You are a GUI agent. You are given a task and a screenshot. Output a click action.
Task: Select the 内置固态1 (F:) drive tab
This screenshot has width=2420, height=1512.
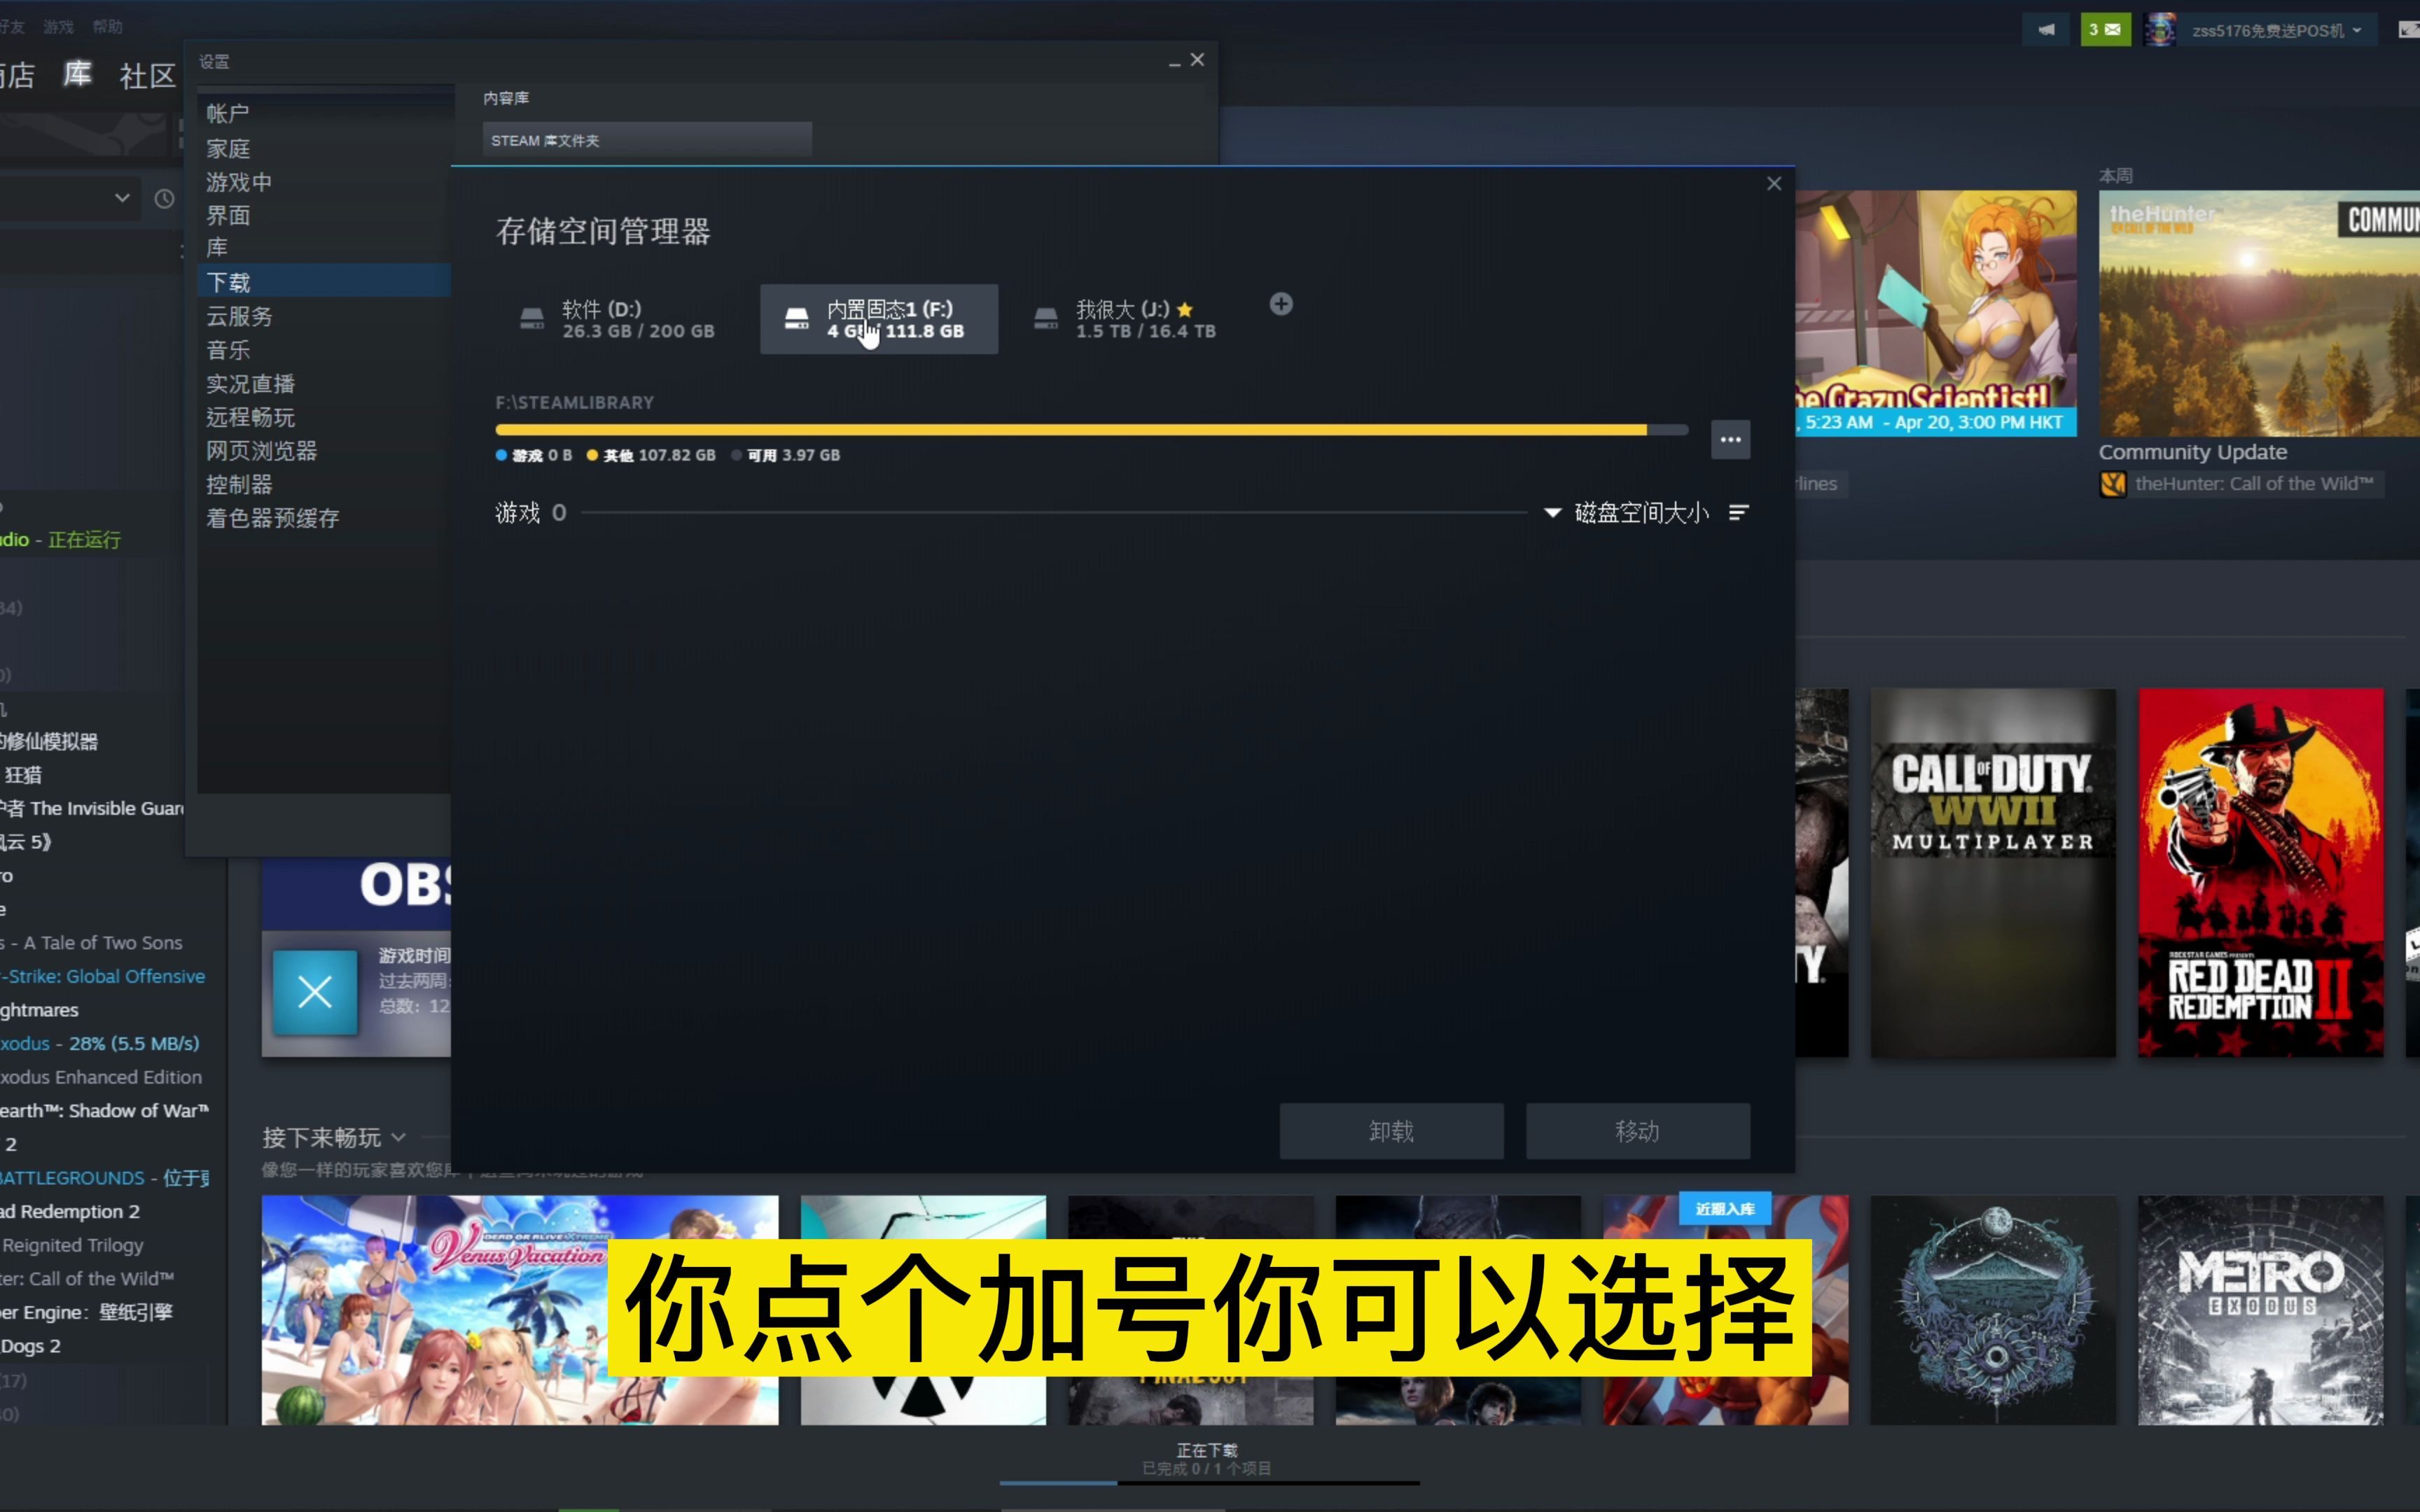879,319
